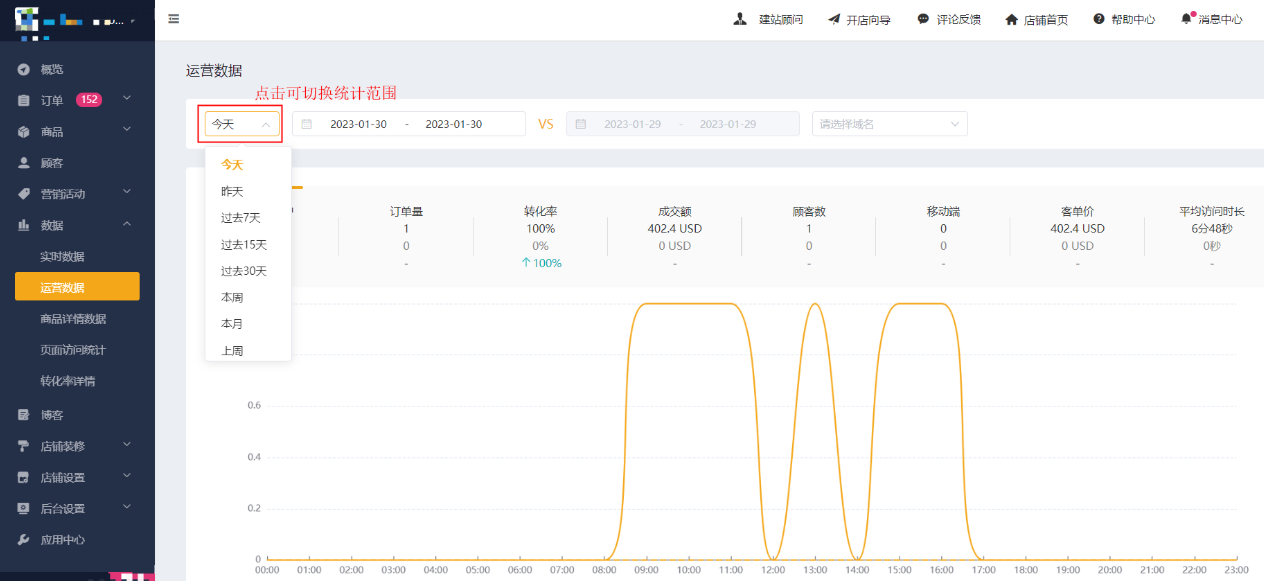Open 消息中心 notification bell
The width and height of the screenshot is (1264, 581).
coord(1186,19)
